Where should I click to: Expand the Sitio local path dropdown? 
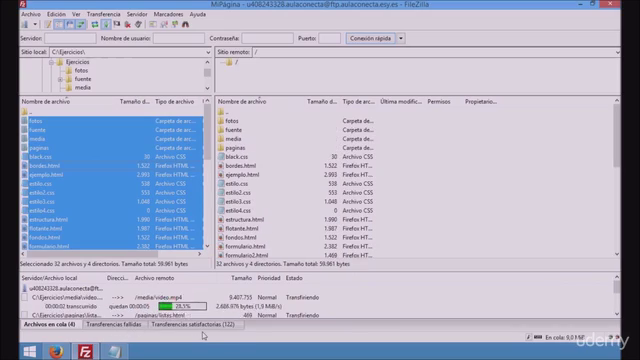point(208,52)
